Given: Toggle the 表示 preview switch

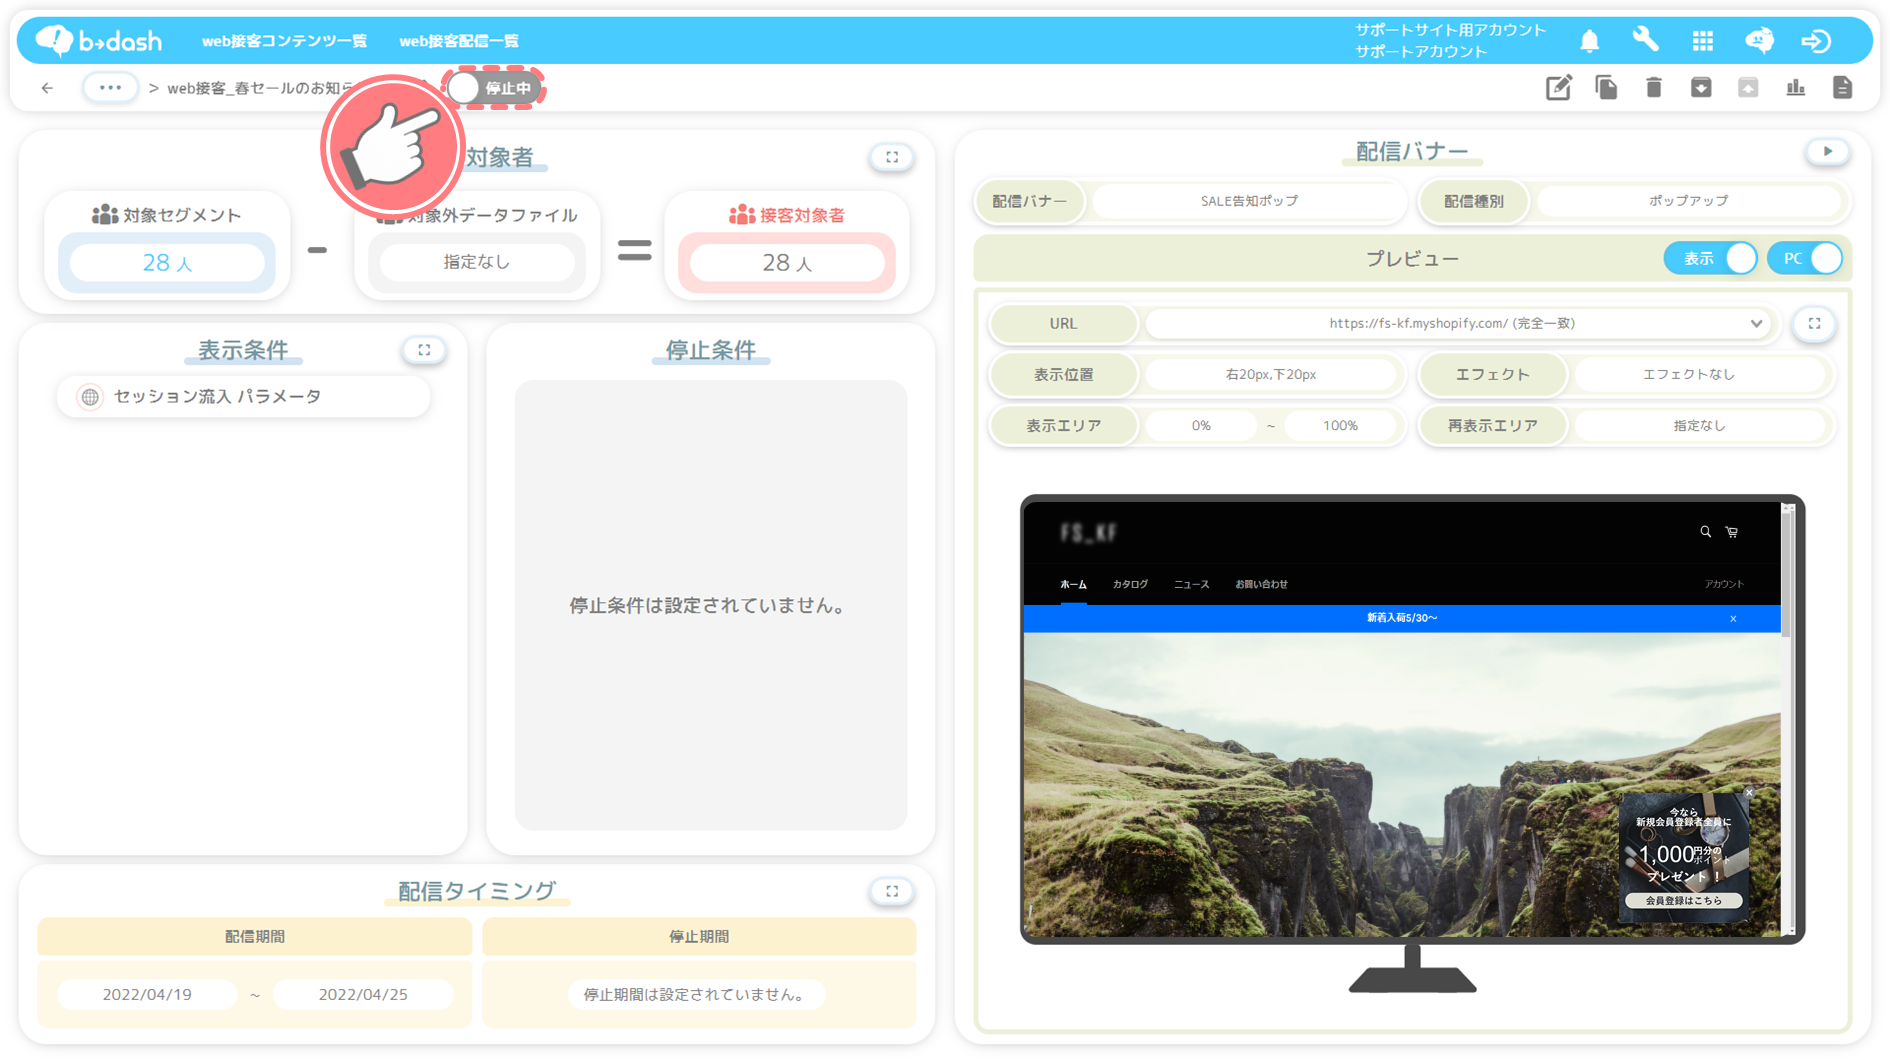Looking at the screenshot, I should pyautogui.click(x=1711, y=259).
